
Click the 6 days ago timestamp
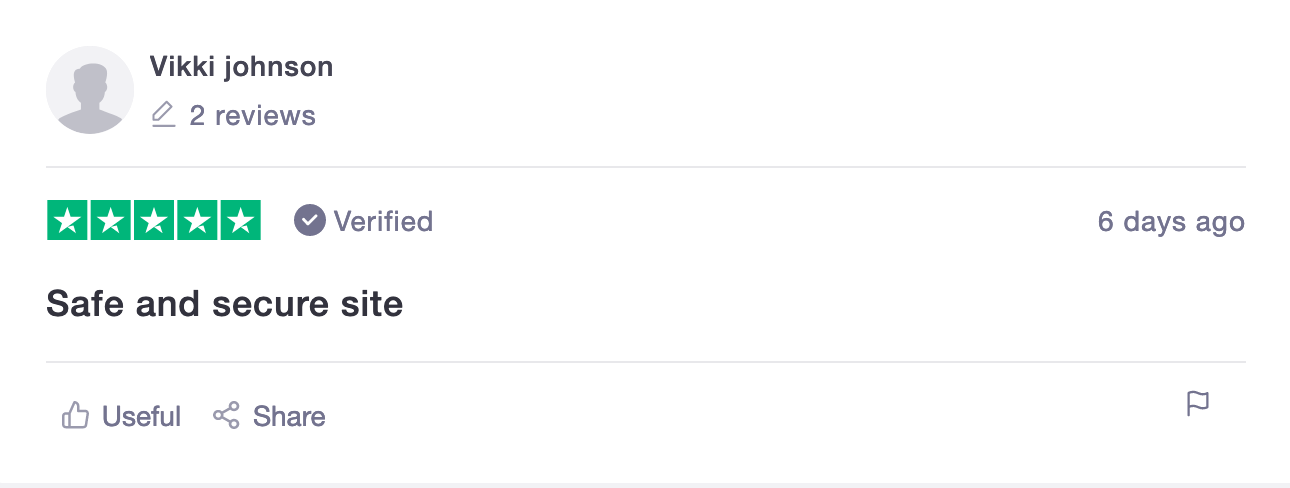(1171, 221)
